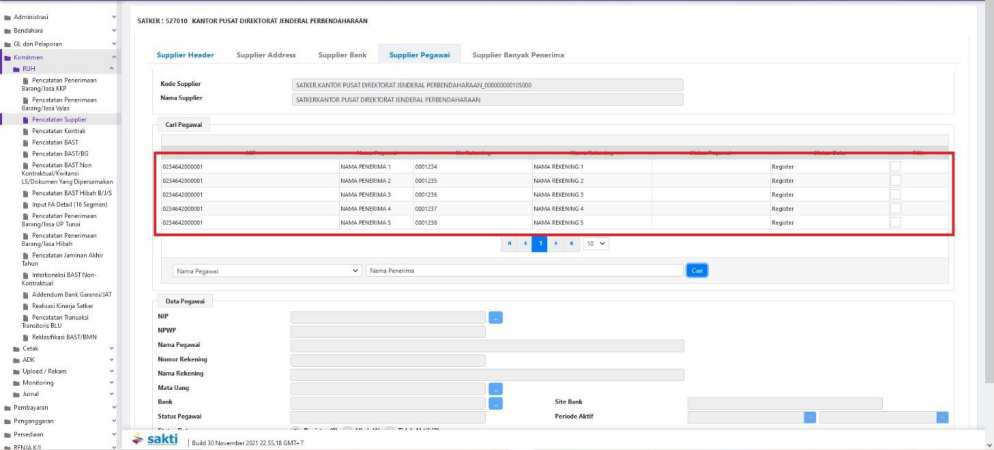Select the checkbox for NAMA PENERIMA 5
The height and width of the screenshot is (450, 994).
[x=895, y=222]
